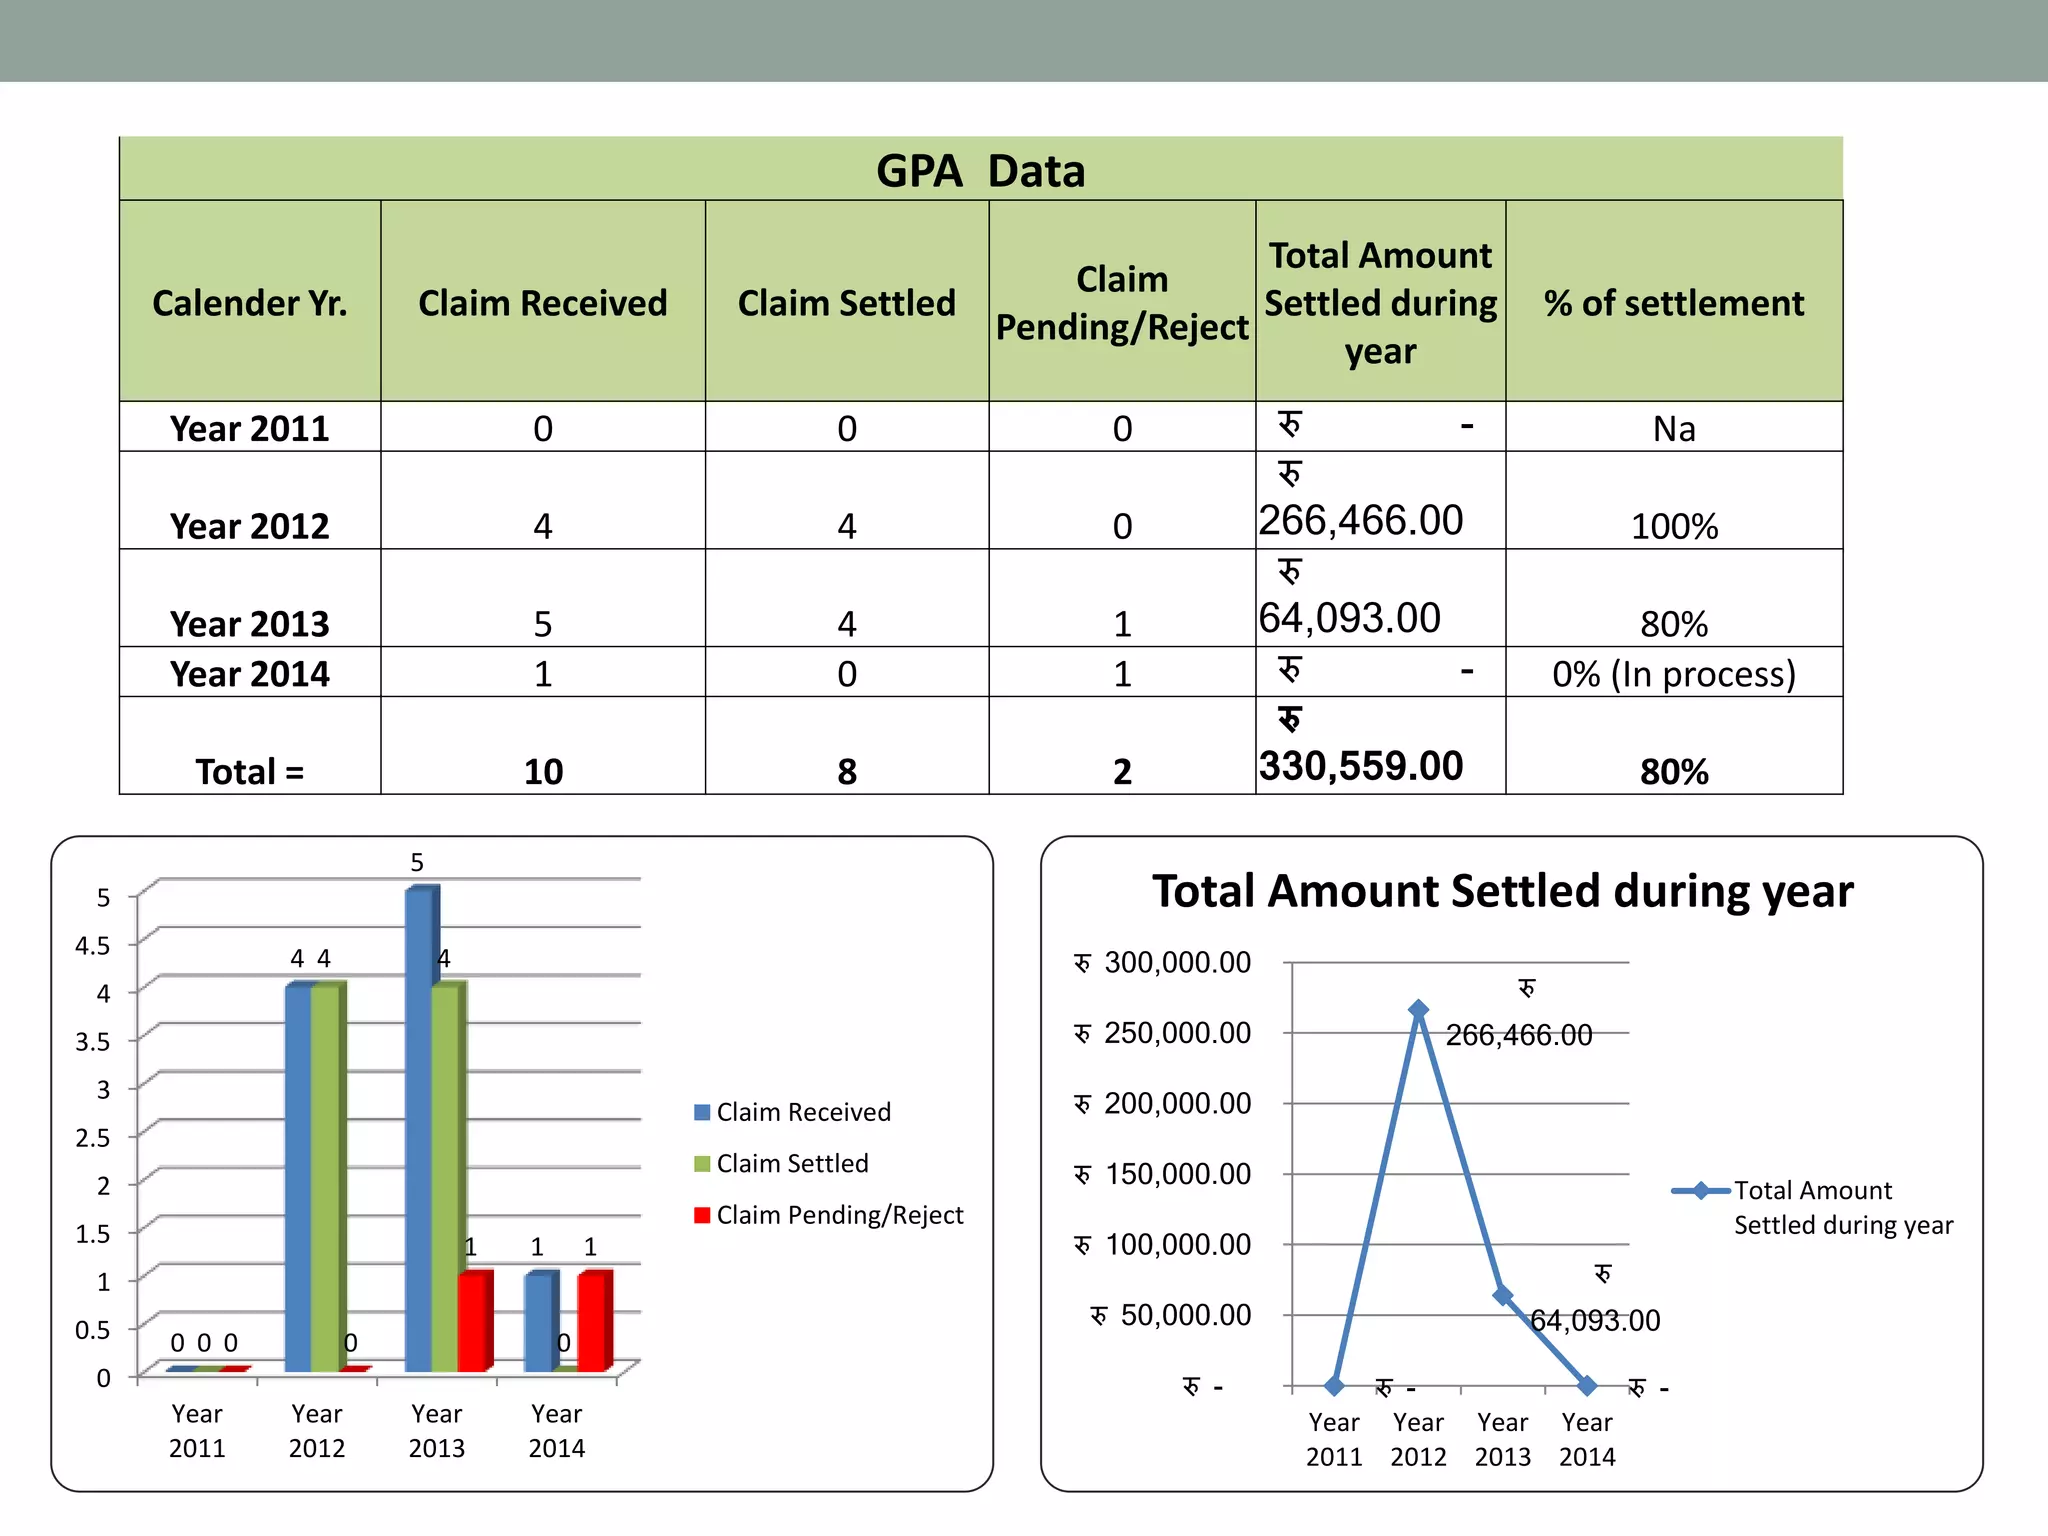Click the Claim Pending/Reject column header

coord(1121,302)
